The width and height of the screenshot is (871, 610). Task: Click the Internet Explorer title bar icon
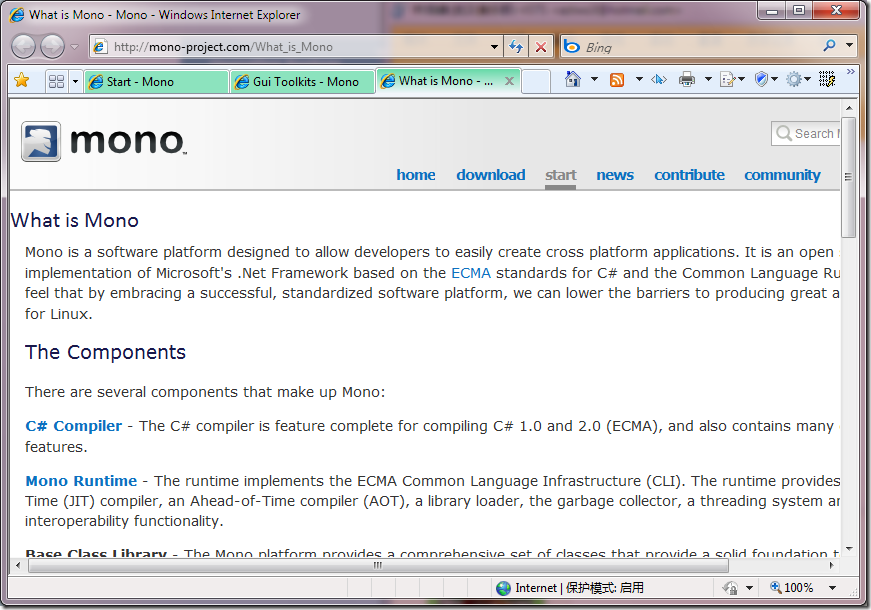[x=17, y=14]
